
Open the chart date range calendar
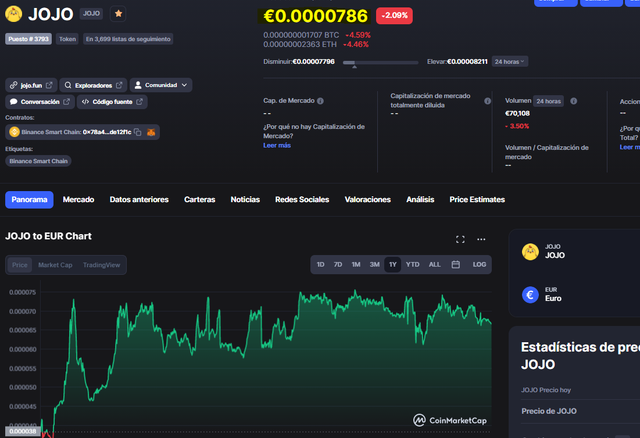[x=456, y=265]
